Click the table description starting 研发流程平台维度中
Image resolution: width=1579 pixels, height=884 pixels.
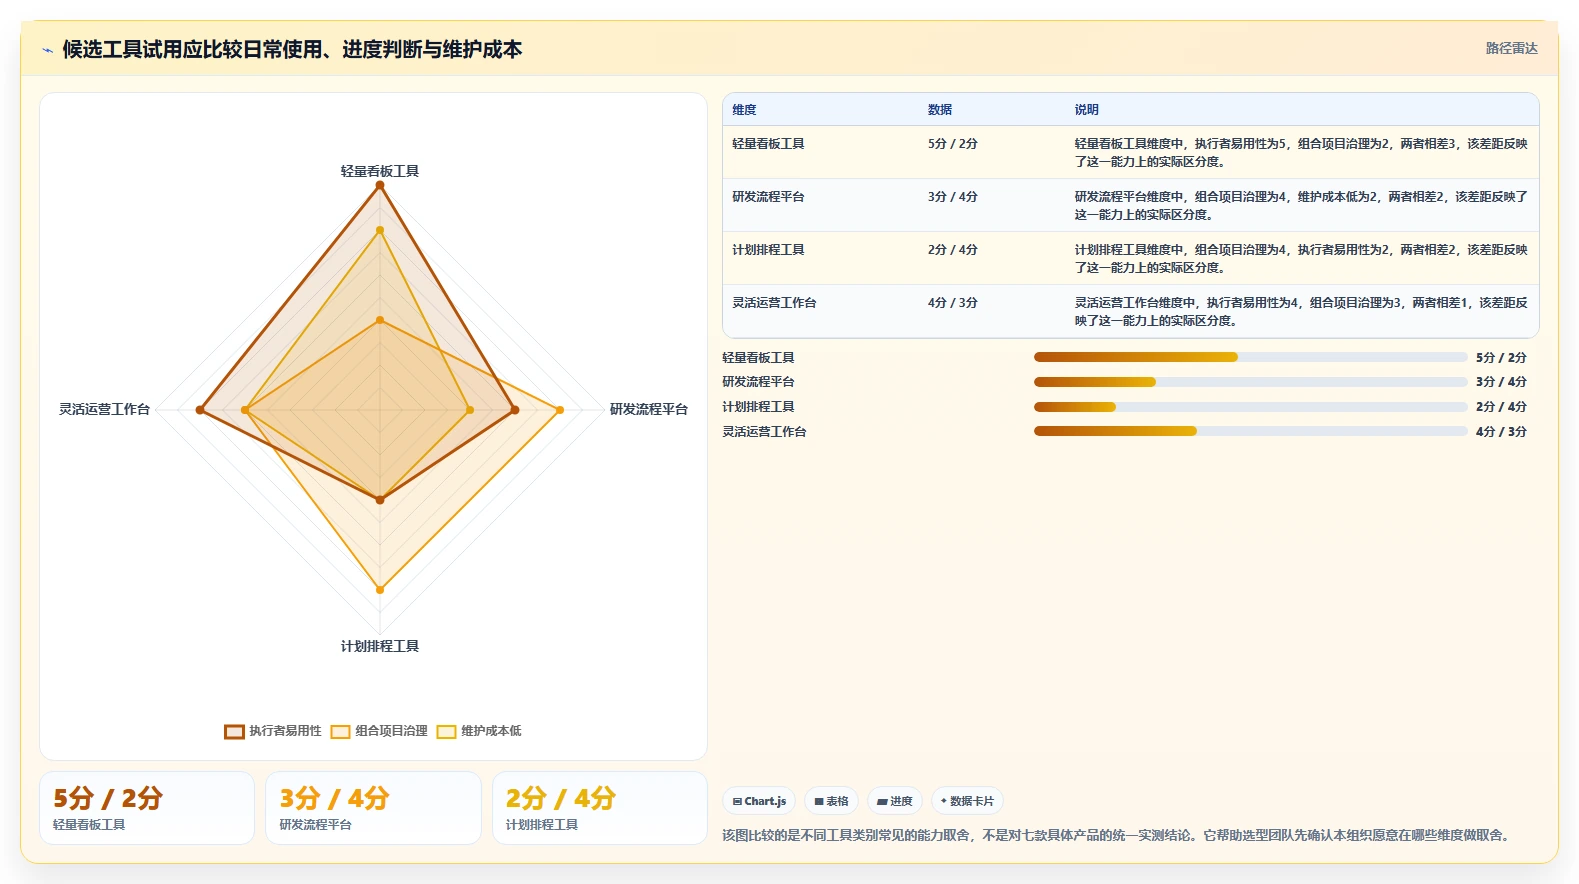pos(1301,206)
